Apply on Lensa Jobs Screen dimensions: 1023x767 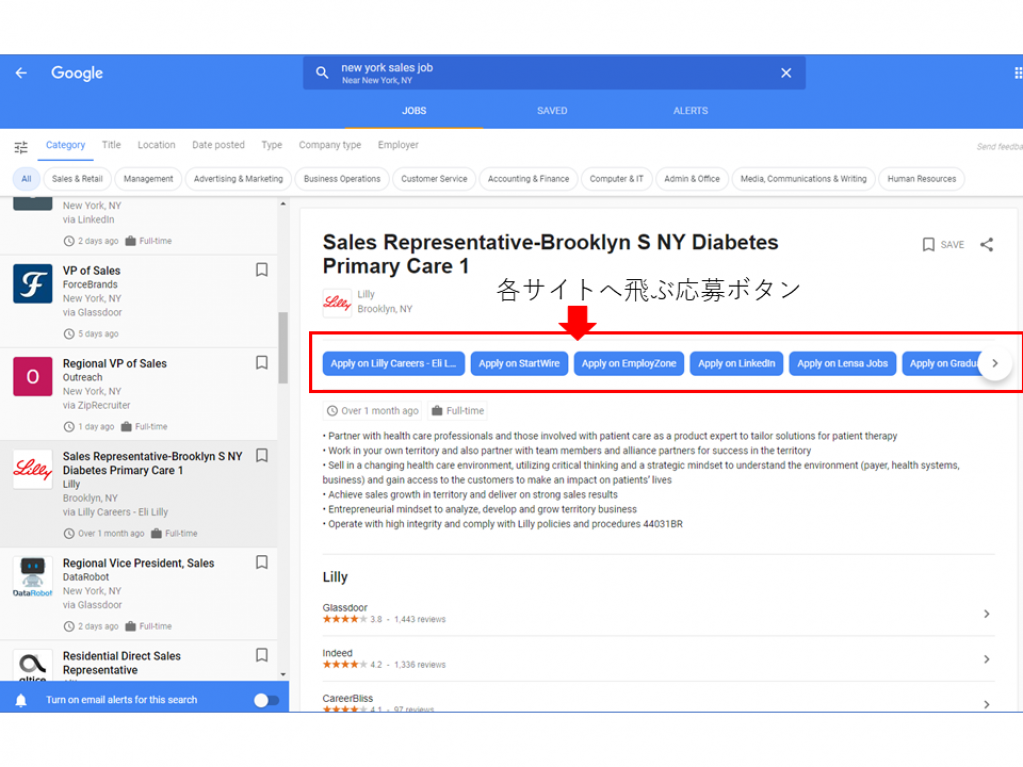pyautogui.click(x=842, y=363)
